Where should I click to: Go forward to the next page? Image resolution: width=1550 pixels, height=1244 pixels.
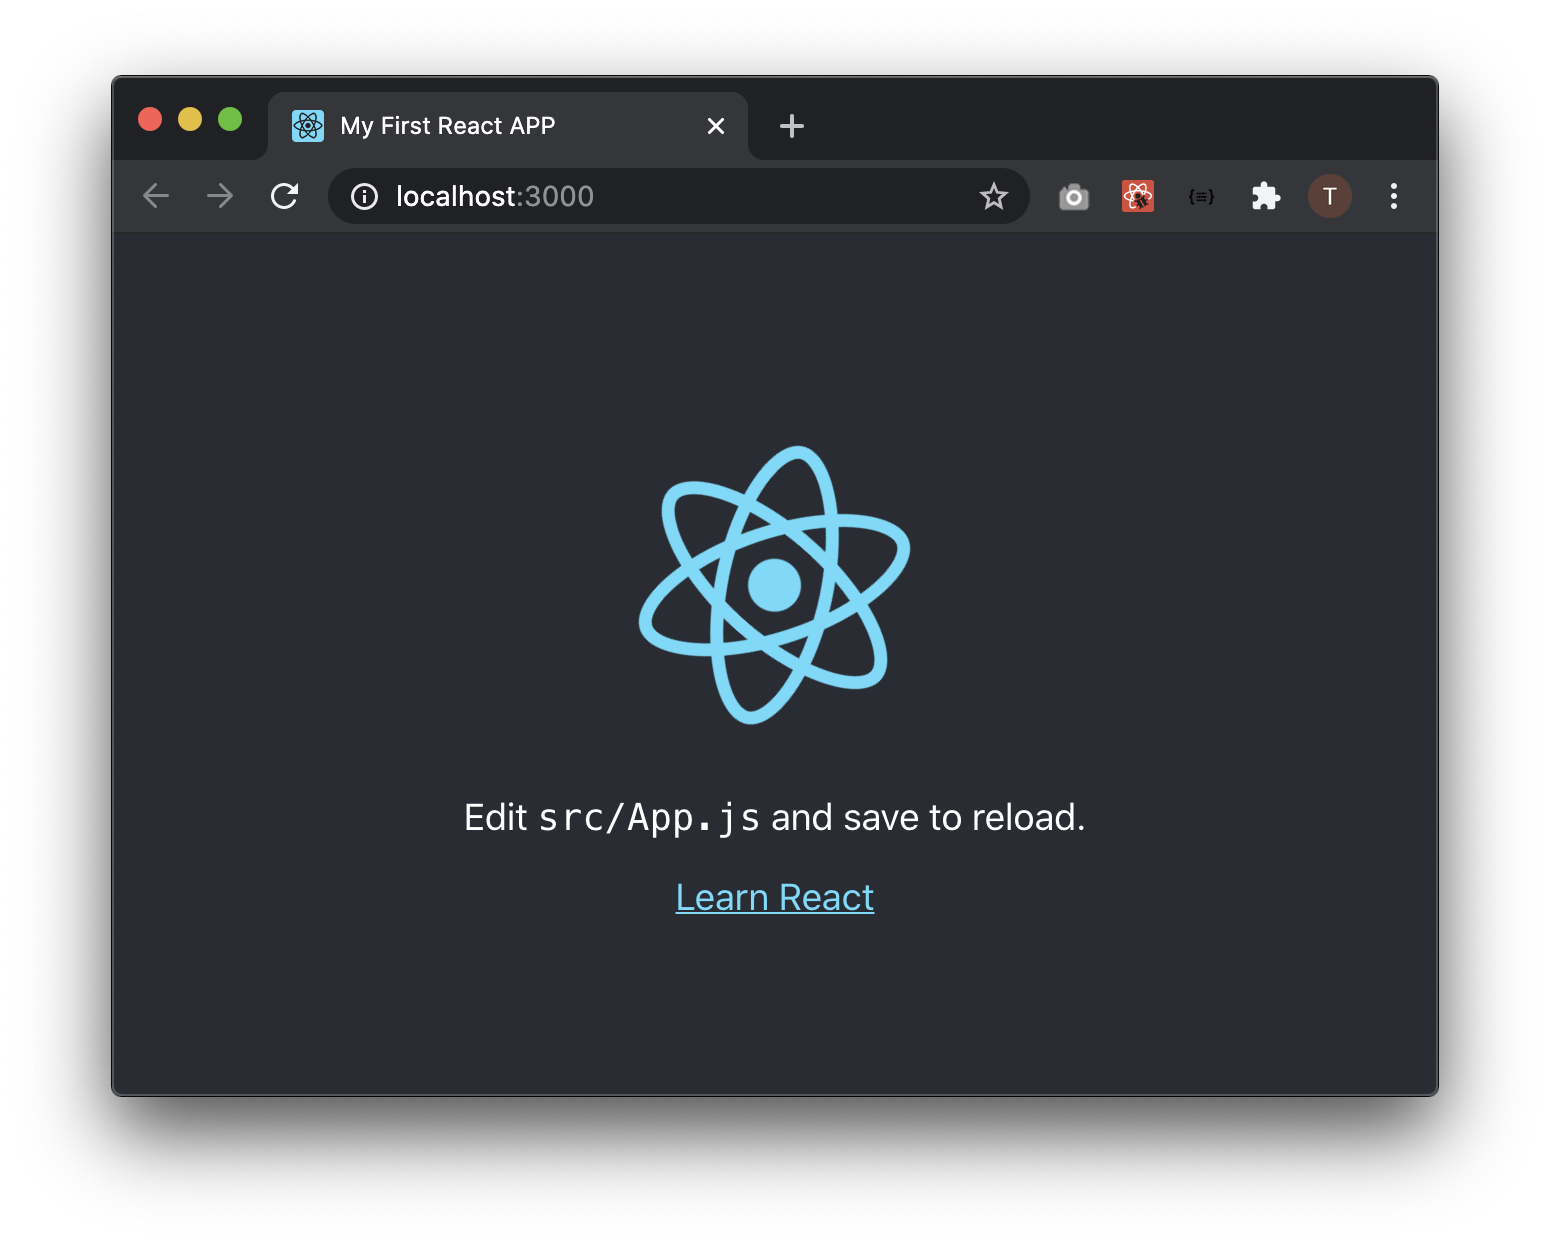click(x=220, y=196)
